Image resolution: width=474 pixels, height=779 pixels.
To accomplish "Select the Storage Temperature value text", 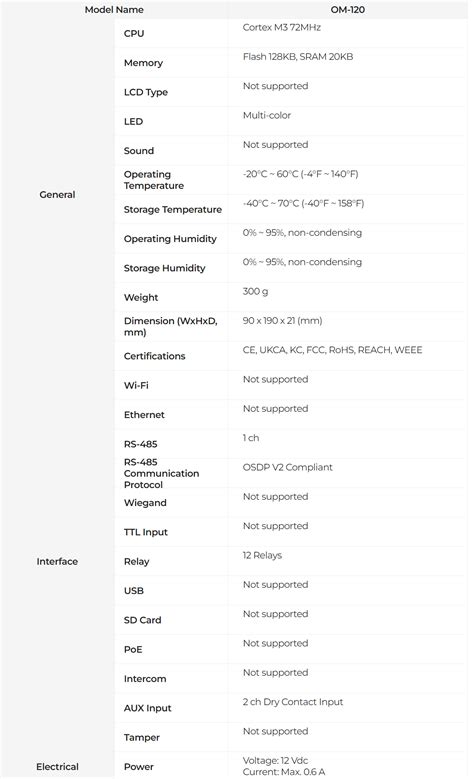I will (x=303, y=203).
